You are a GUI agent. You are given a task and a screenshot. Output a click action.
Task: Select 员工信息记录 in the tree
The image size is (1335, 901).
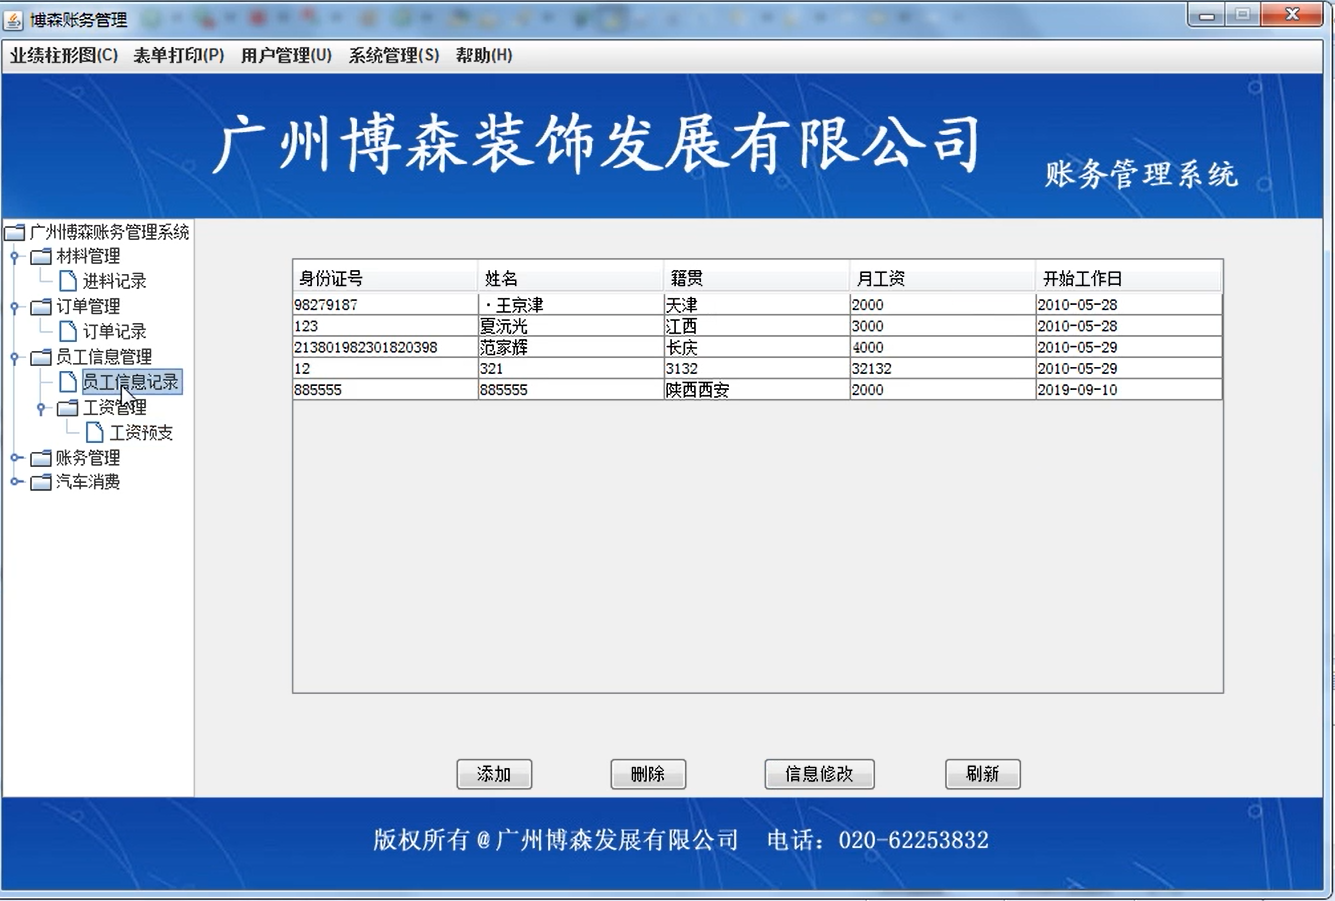131,382
